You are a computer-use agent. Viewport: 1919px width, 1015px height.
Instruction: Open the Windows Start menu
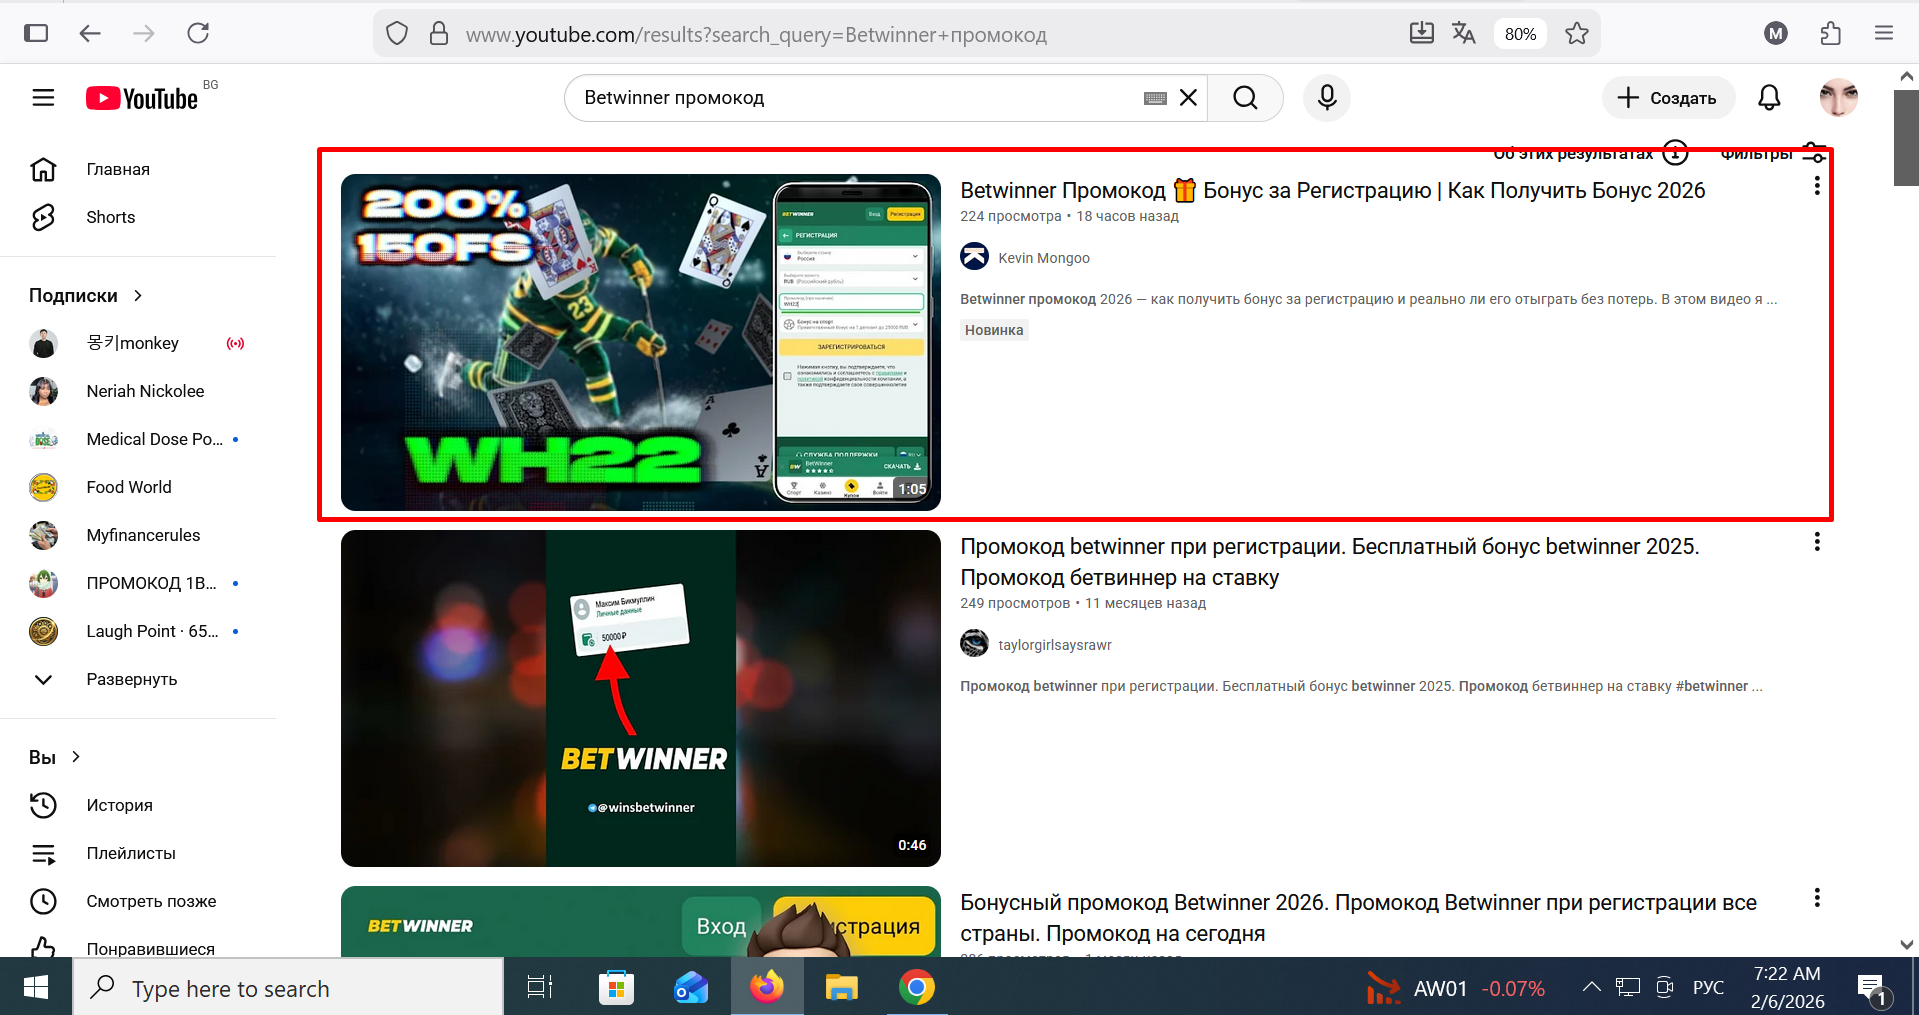coord(36,988)
